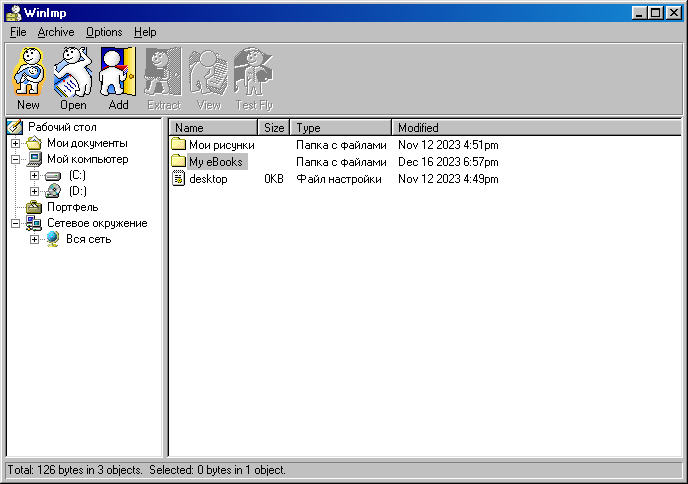Screen dimensions: 688x484
Task: Expand the Мои документы tree node
Action: pyautogui.click(x=16, y=143)
